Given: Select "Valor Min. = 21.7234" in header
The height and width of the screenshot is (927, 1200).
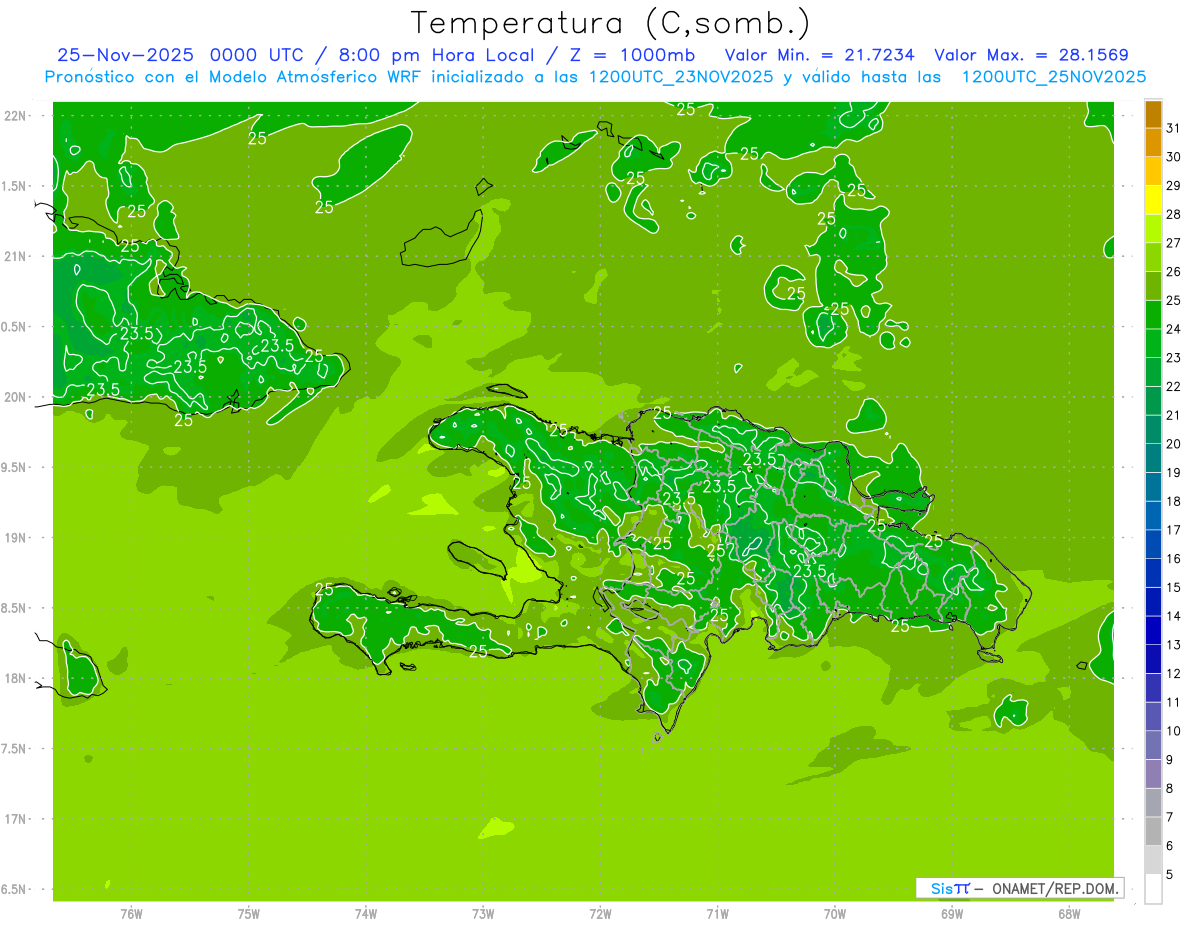Looking at the screenshot, I should click(x=819, y=55).
